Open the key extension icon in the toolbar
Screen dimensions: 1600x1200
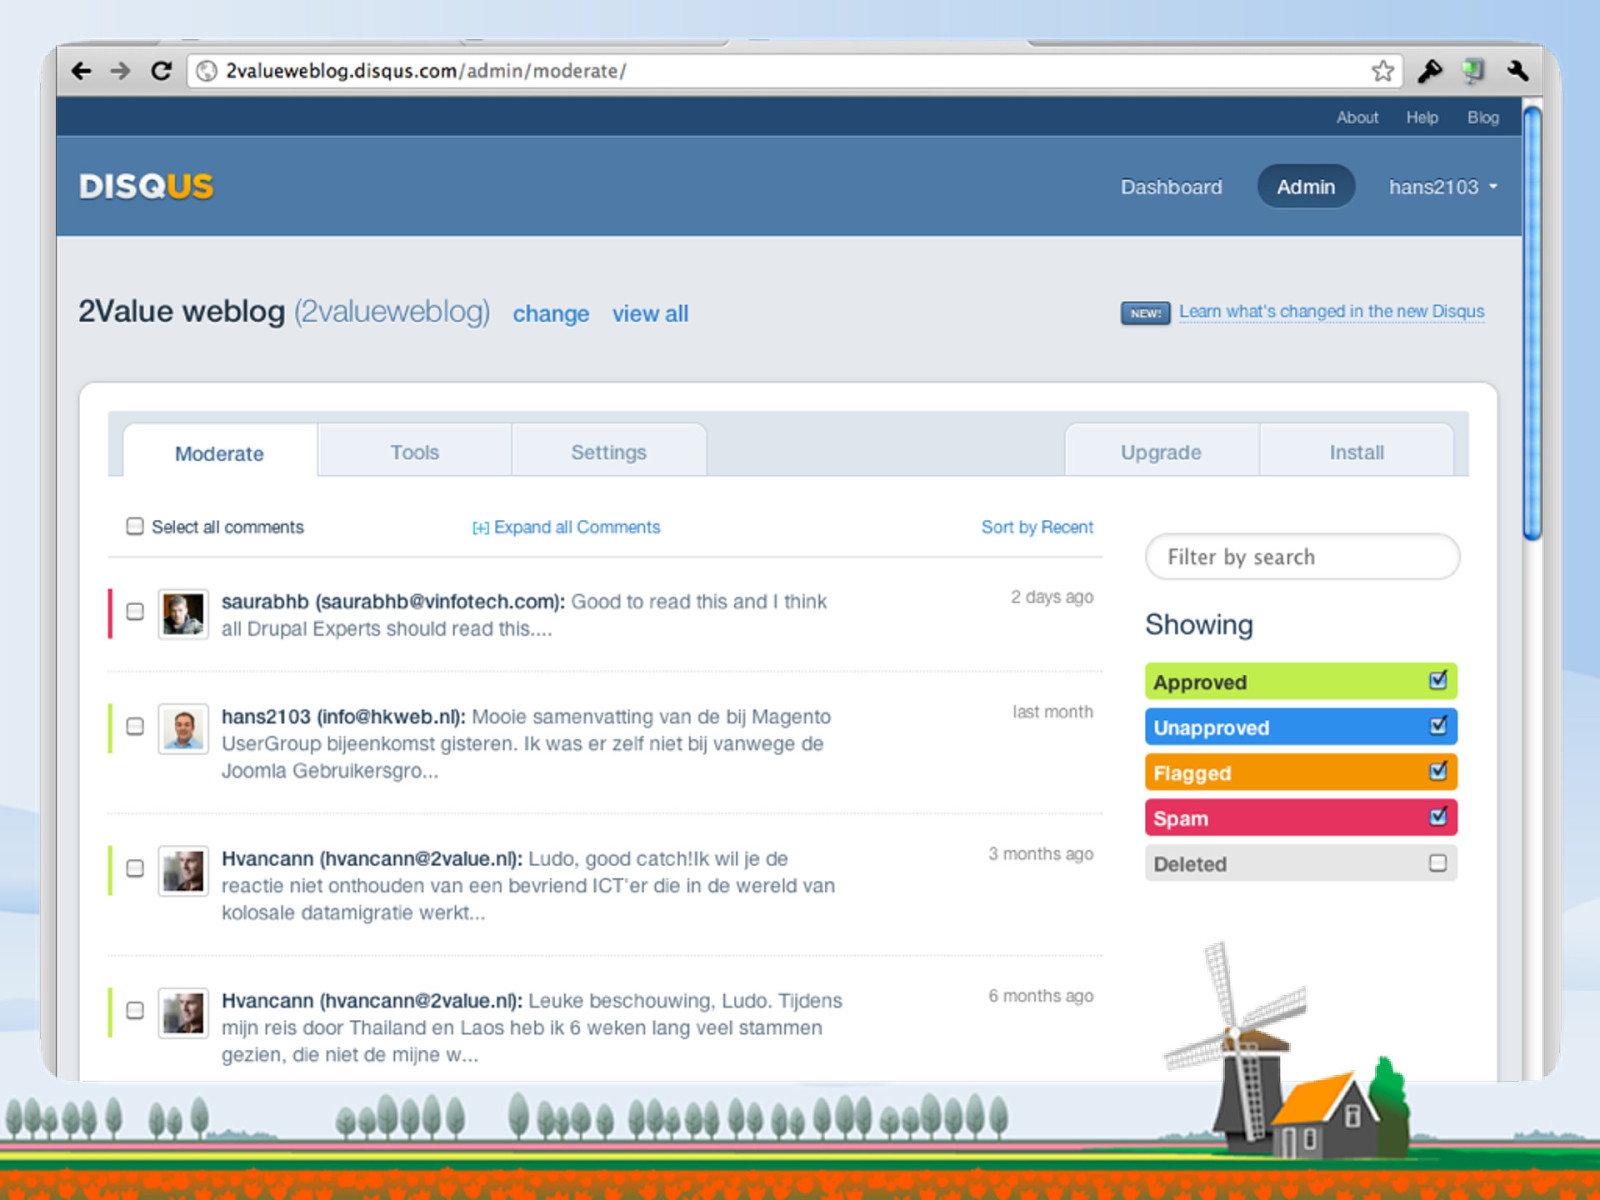(x=1430, y=71)
